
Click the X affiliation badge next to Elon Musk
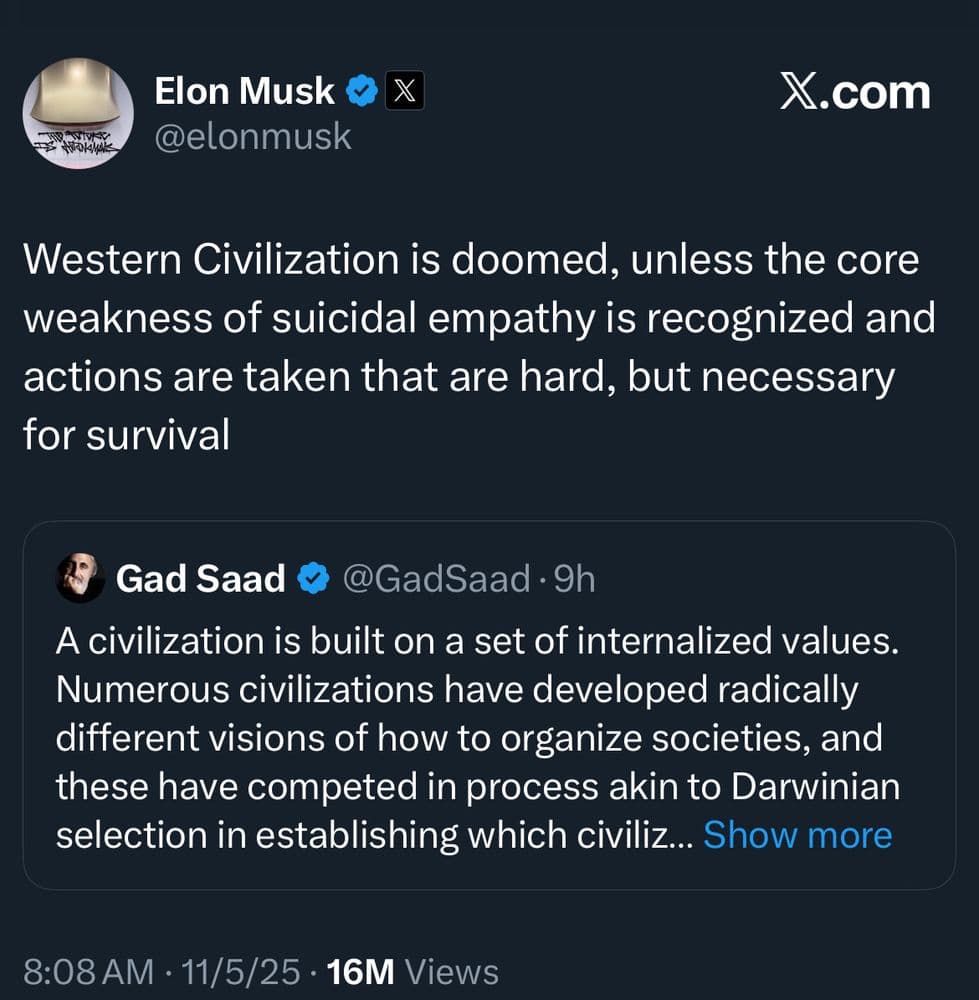404,93
